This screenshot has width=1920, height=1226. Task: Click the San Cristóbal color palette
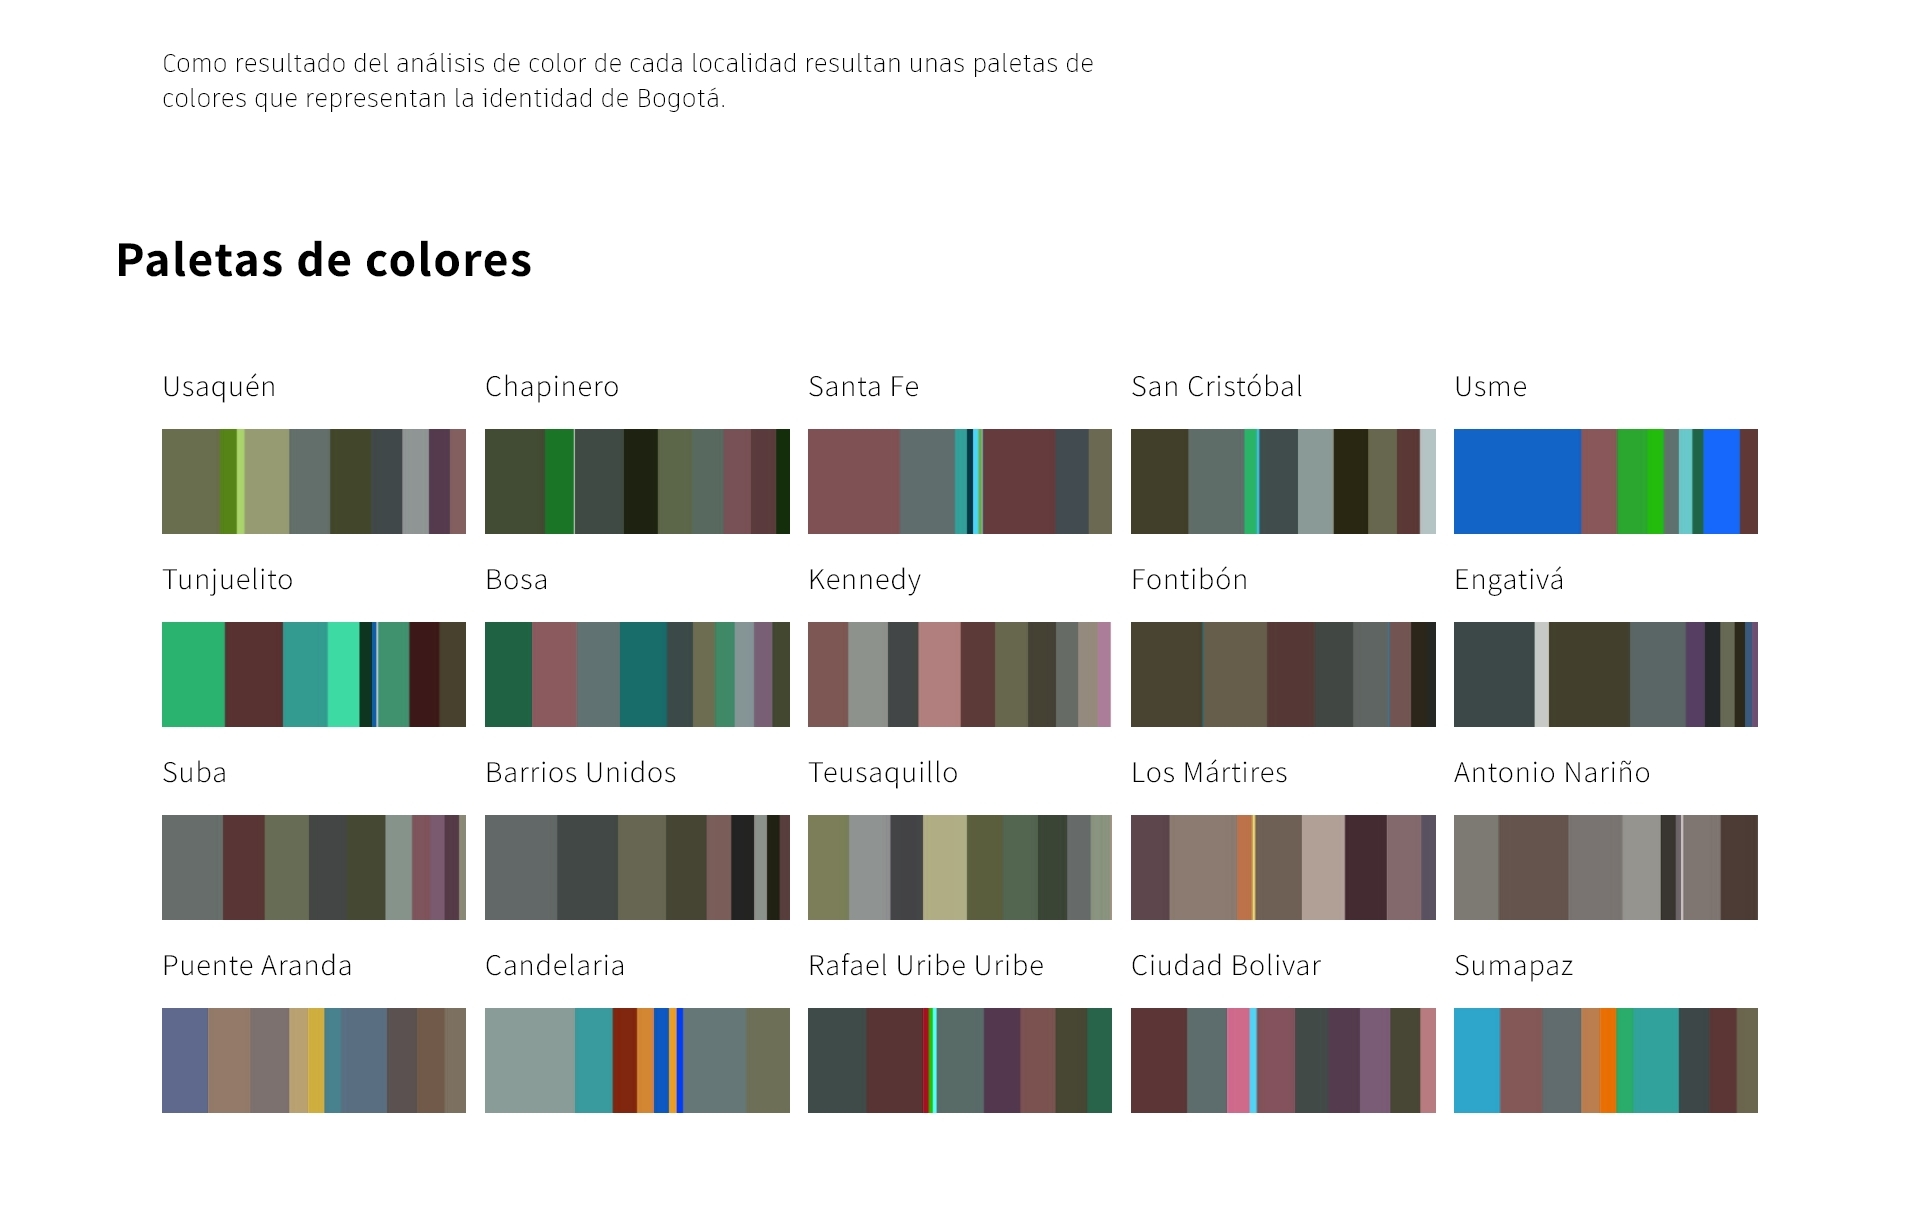click(x=1283, y=481)
